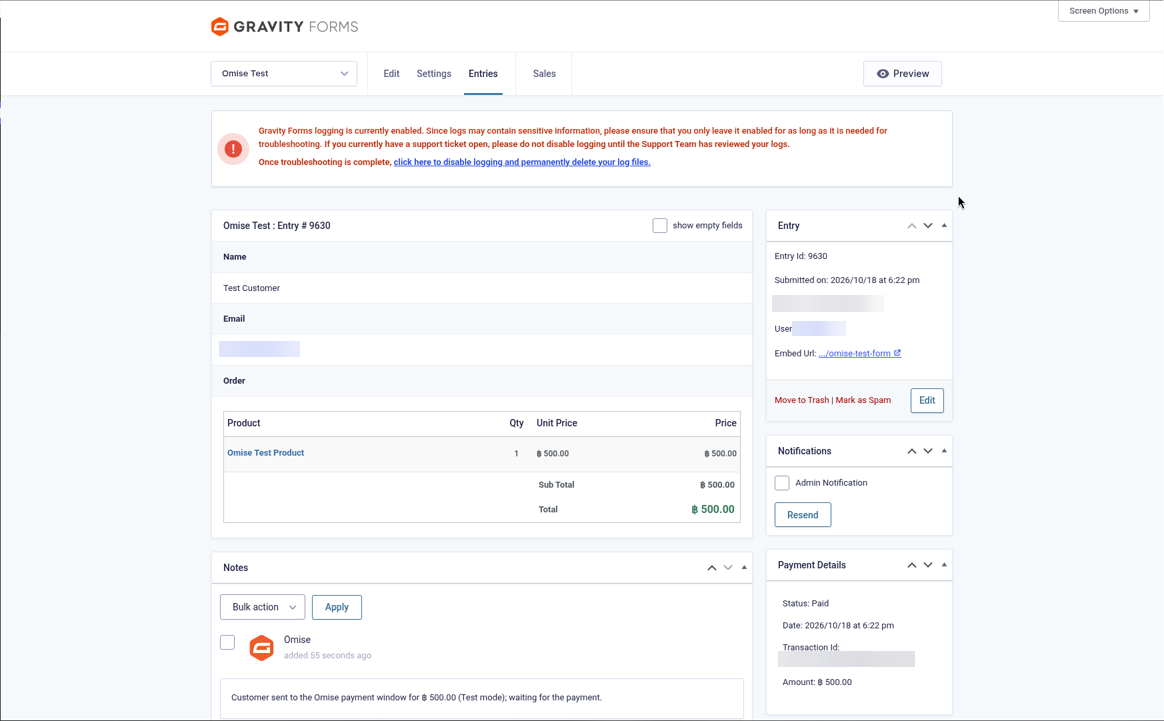Click the Gravity Forms logo
Screen dimensions: 1164x721
[x=284, y=27]
